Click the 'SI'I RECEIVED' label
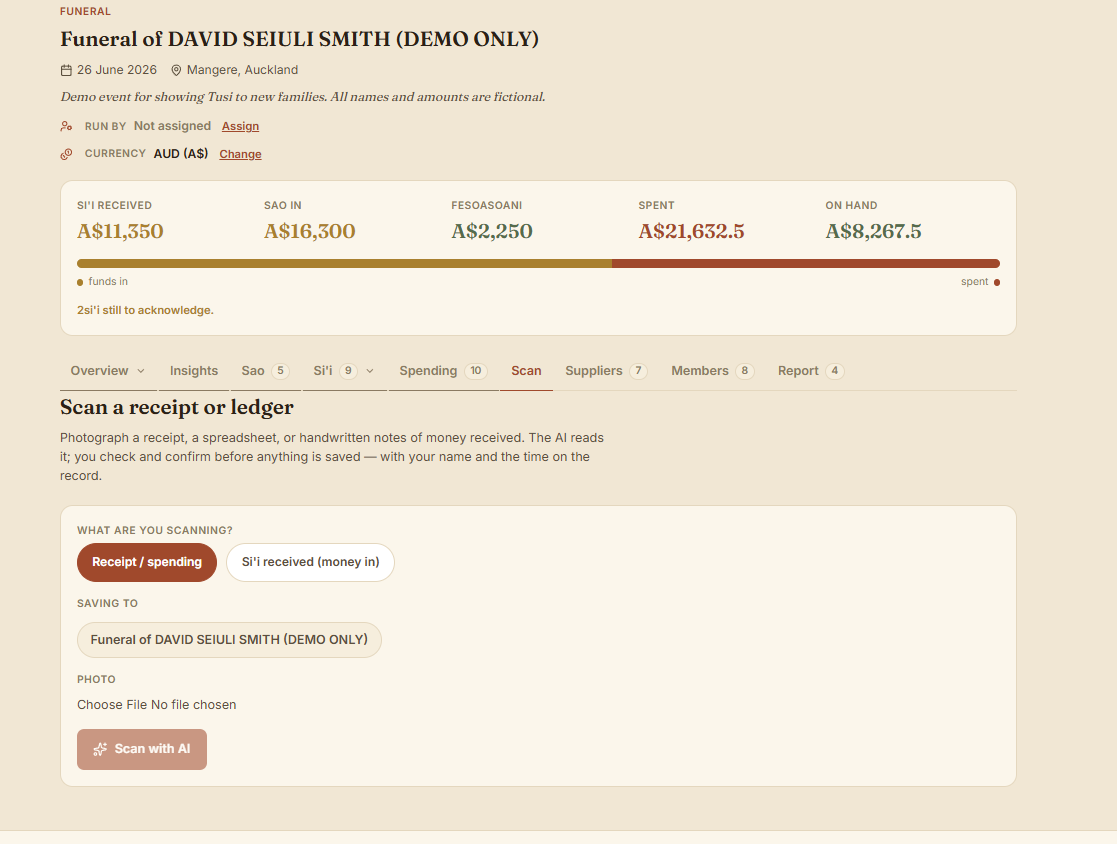This screenshot has width=1117, height=844. click(114, 205)
